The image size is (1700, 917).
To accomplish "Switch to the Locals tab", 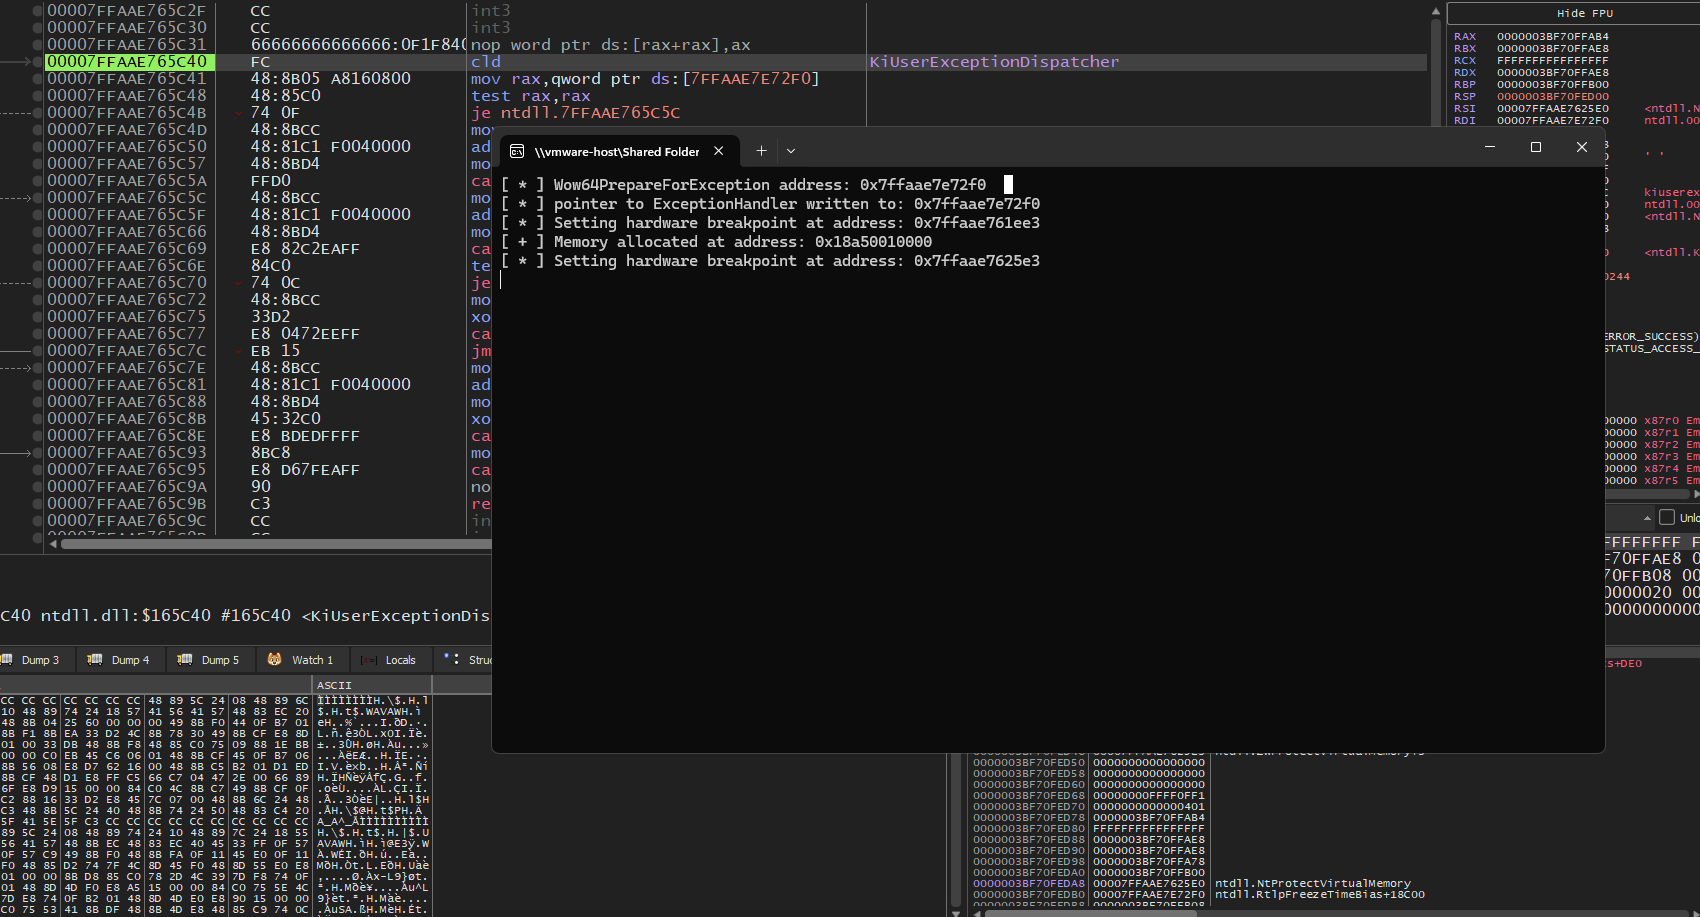I will tap(400, 660).
